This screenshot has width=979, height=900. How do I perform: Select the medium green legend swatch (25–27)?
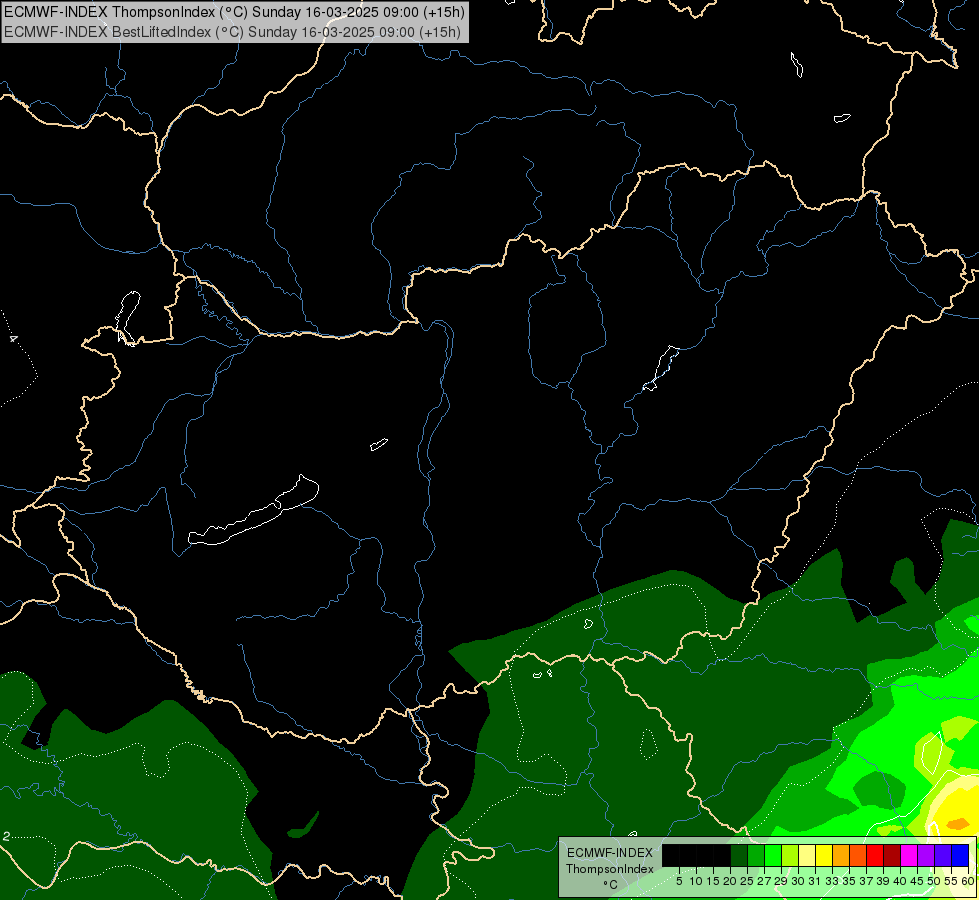pyautogui.click(x=756, y=855)
